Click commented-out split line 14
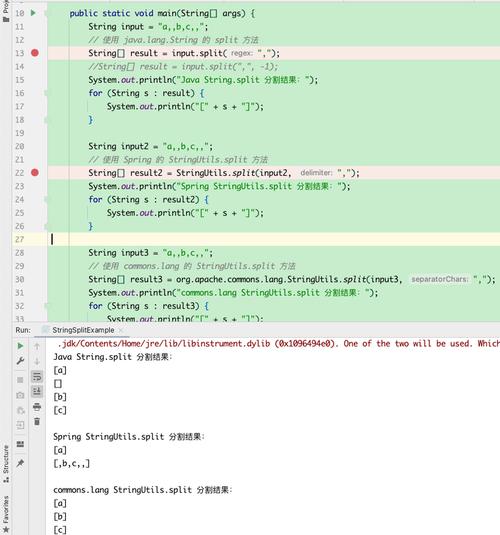 point(183,67)
